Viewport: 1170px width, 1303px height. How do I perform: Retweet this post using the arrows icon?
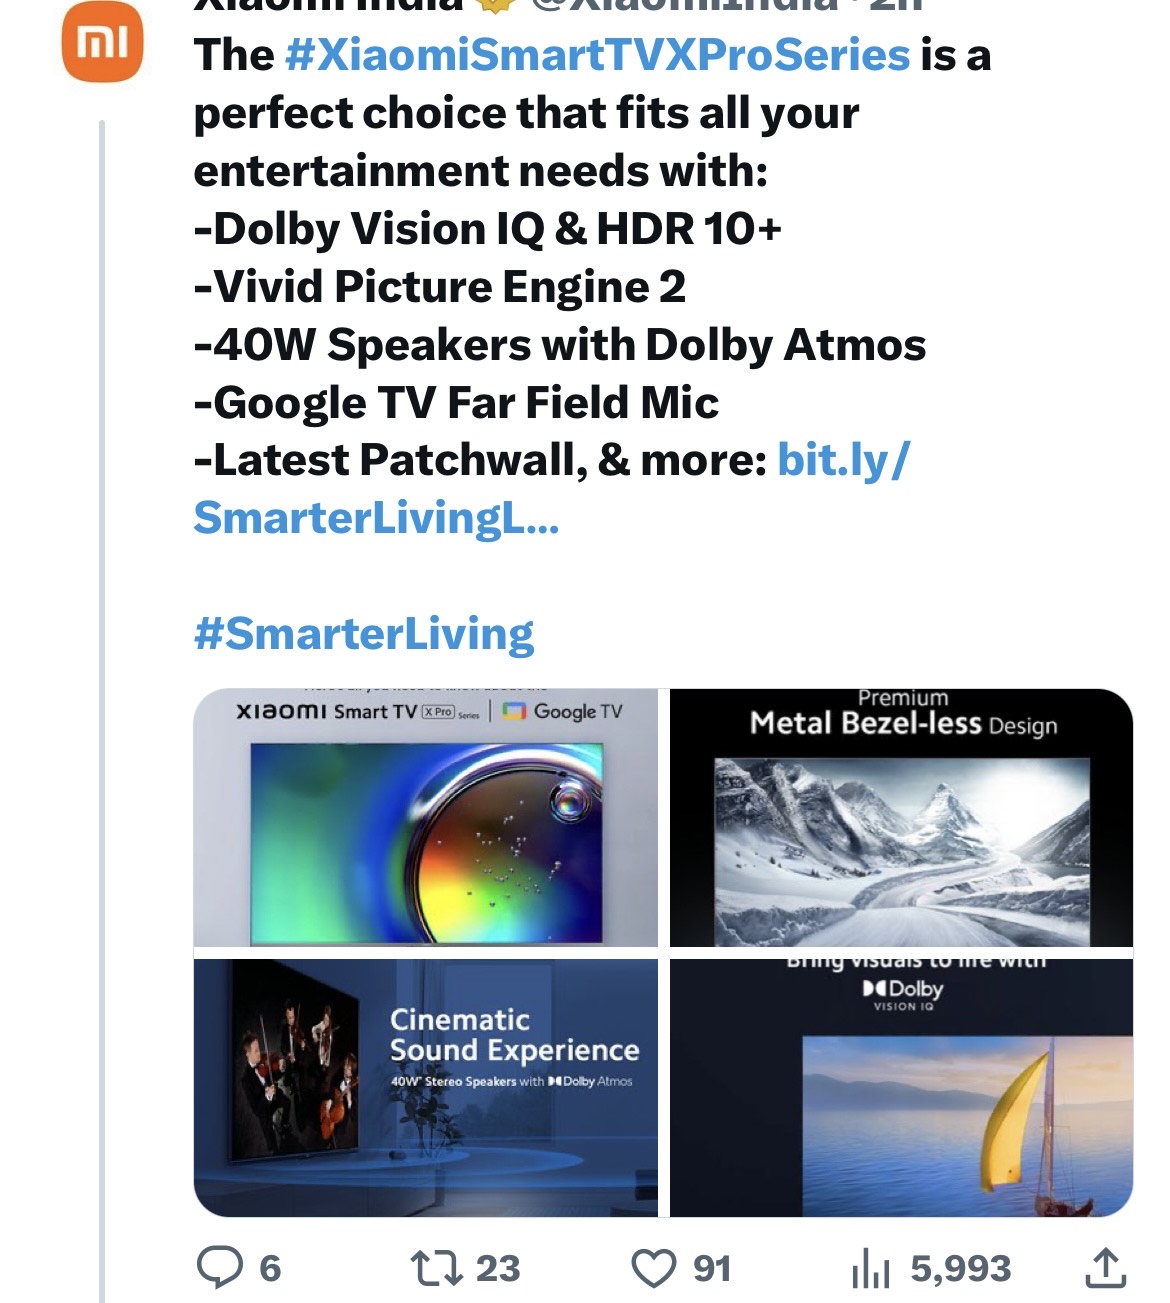pyautogui.click(x=437, y=1267)
